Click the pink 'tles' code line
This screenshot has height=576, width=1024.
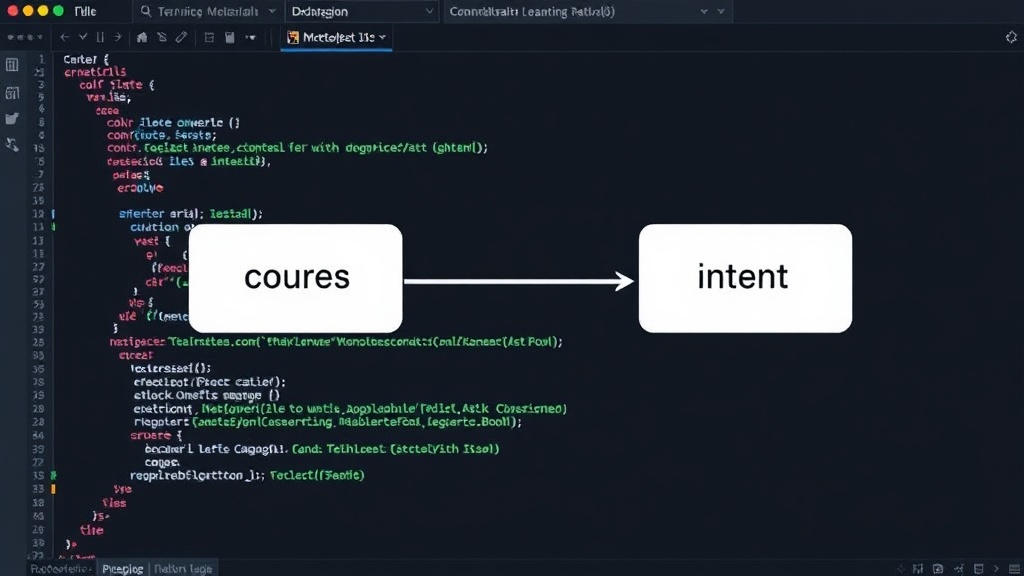(114, 503)
